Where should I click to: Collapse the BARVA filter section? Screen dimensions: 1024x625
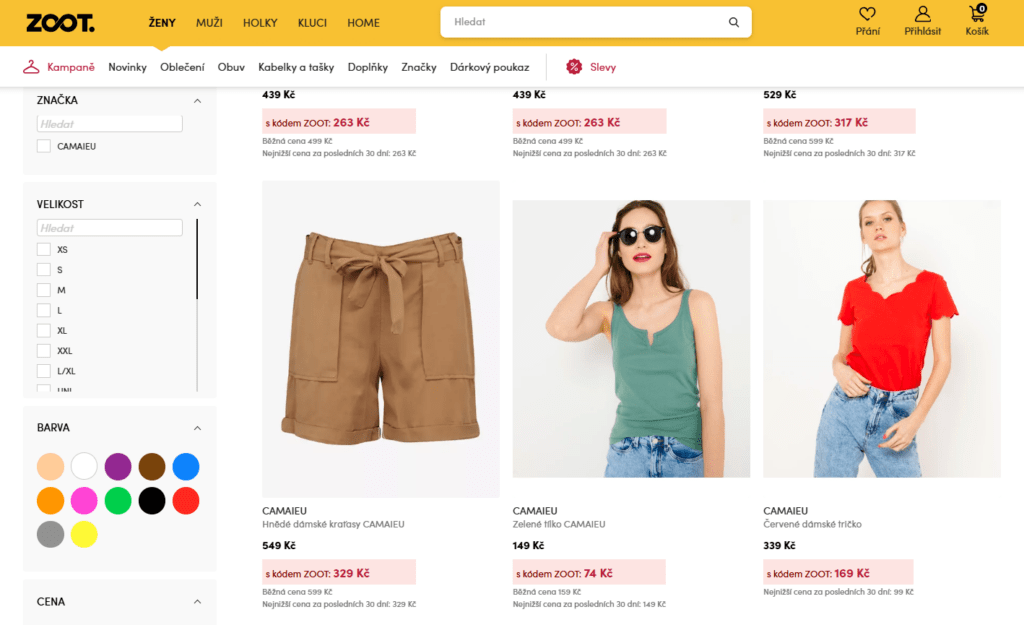197,428
